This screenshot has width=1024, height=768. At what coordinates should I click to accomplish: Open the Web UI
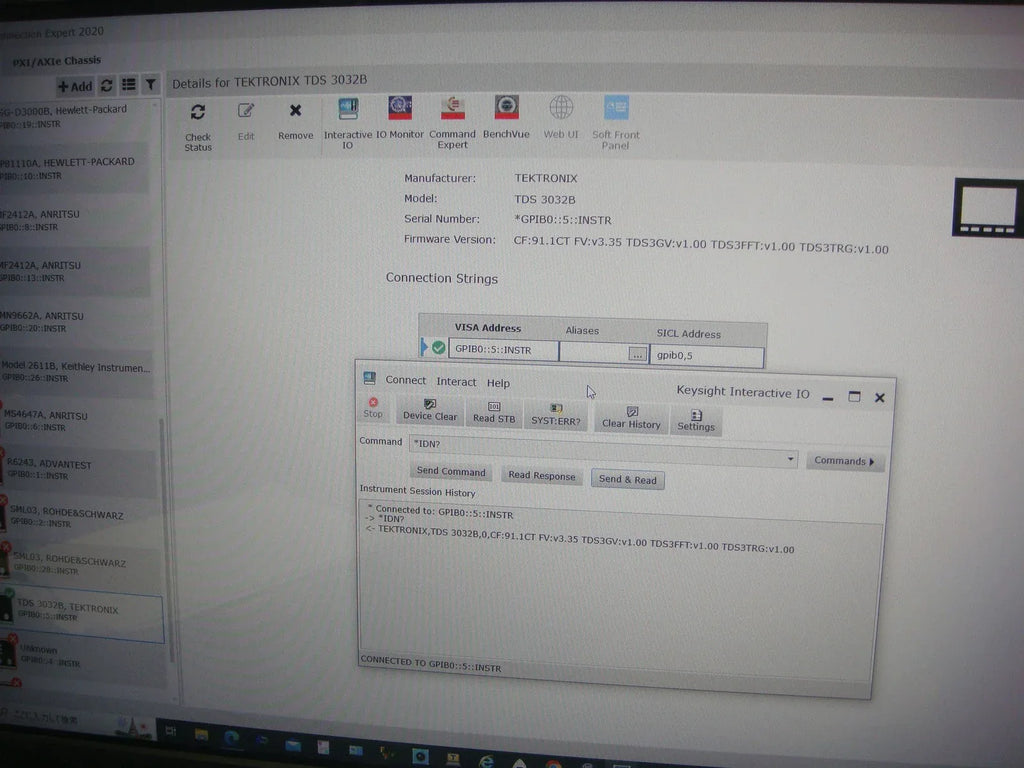pos(561,118)
